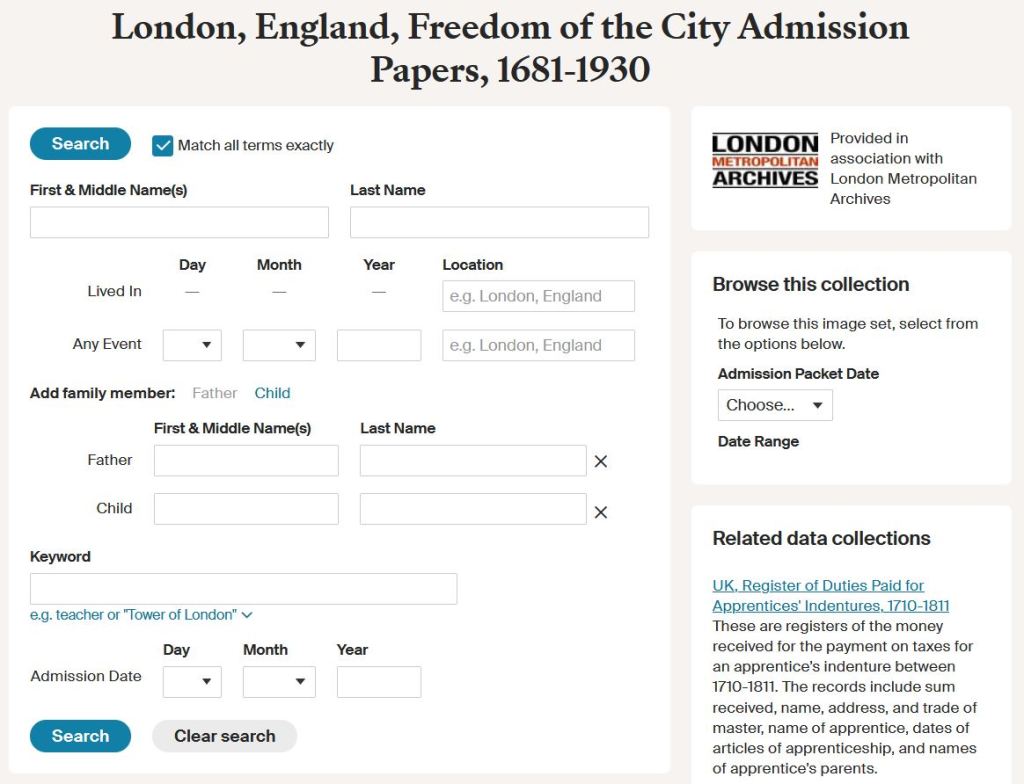Open UK Register of Duties Paid link
Viewport: 1024px width, 784px height.
(830, 595)
